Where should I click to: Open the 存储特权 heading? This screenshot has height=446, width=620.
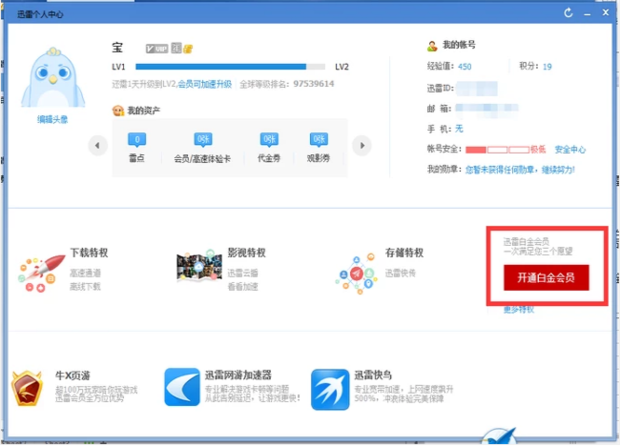point(404,252)
